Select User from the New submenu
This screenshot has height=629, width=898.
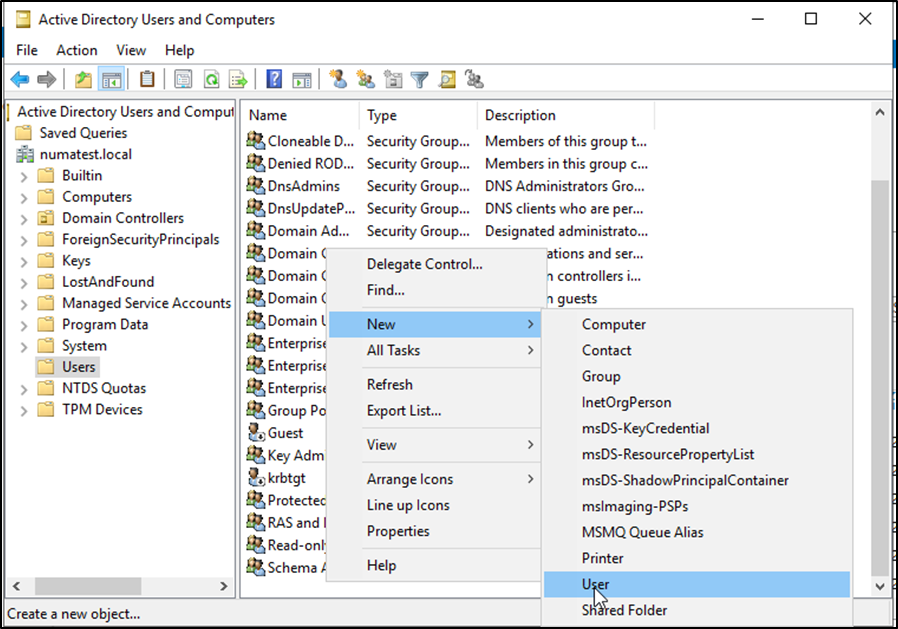[x=596, y=584]
